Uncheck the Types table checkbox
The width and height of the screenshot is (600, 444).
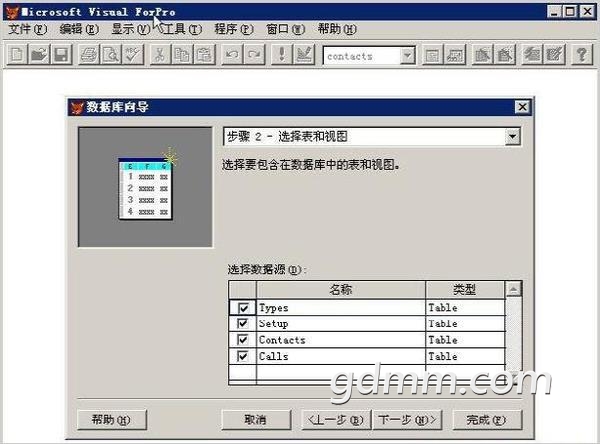(242, 308)
